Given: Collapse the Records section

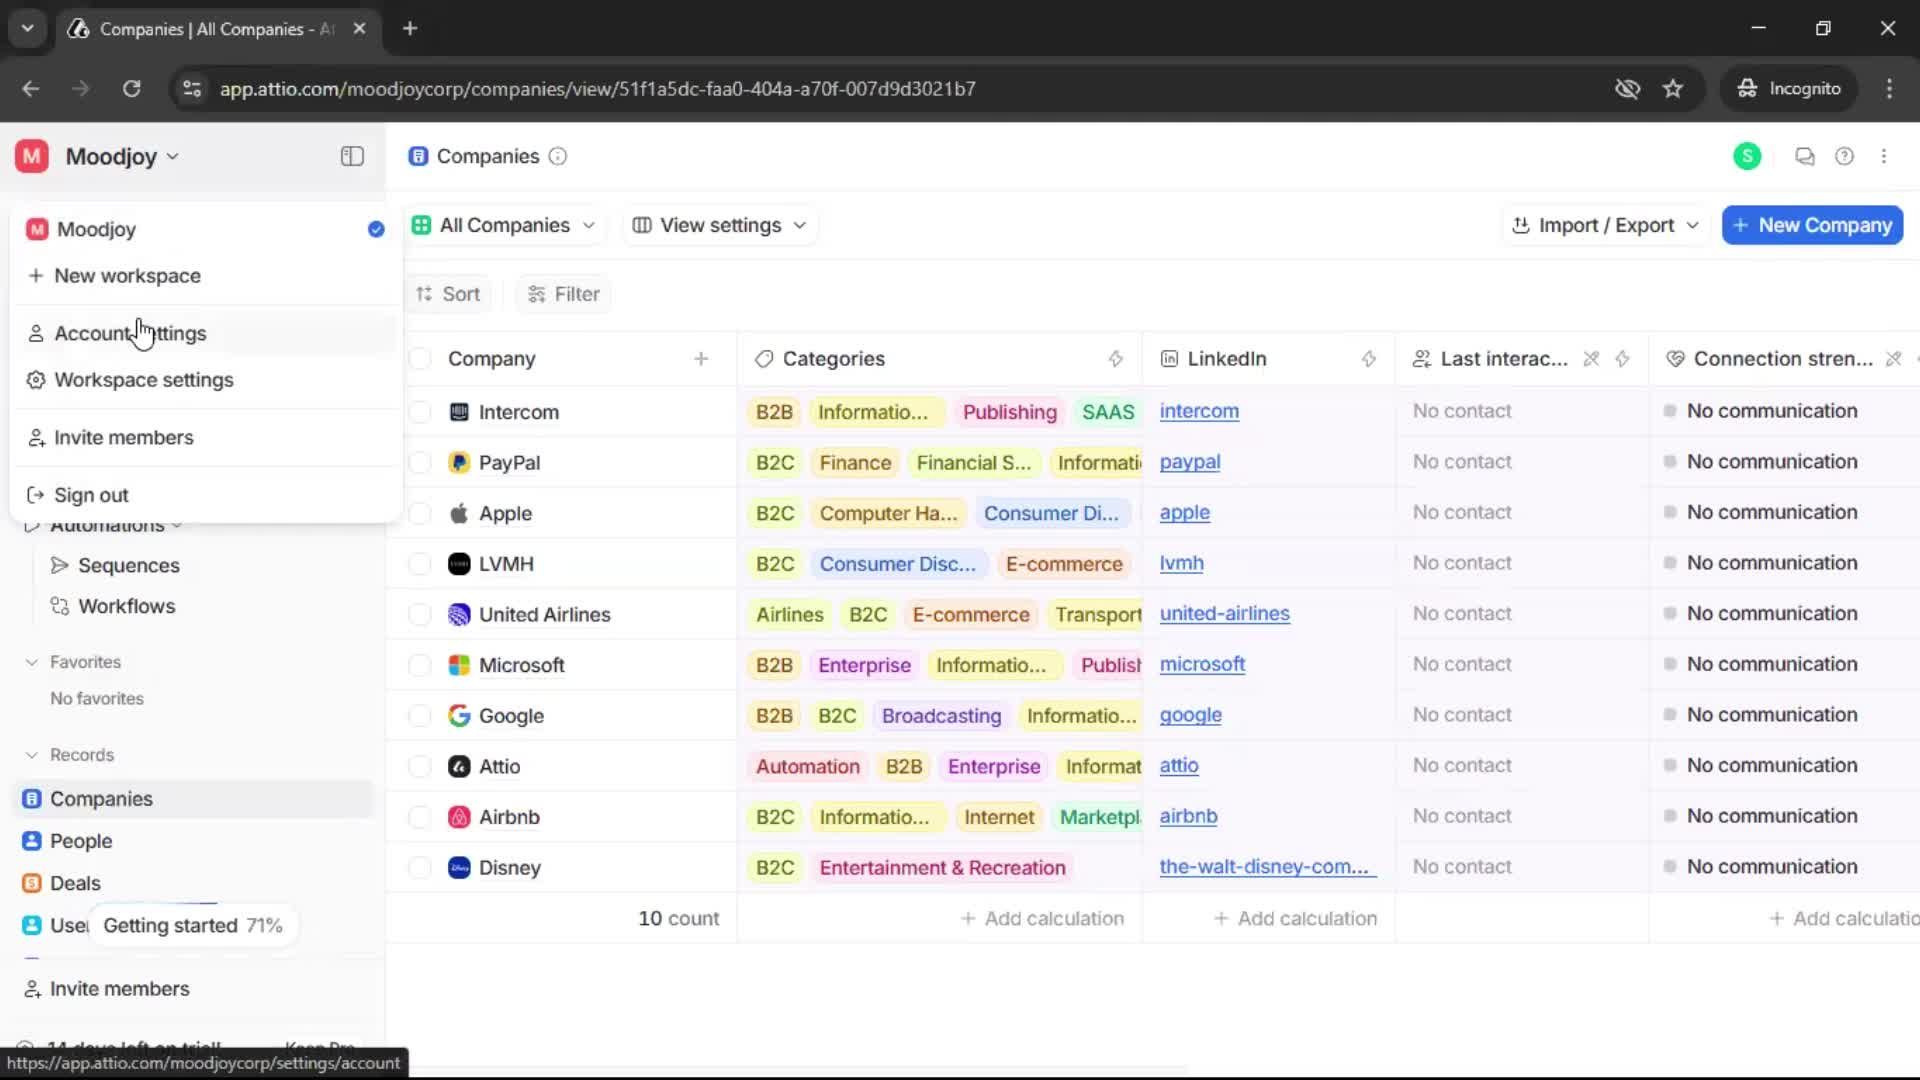Looking at the screenshot, I should coord(69,755).
